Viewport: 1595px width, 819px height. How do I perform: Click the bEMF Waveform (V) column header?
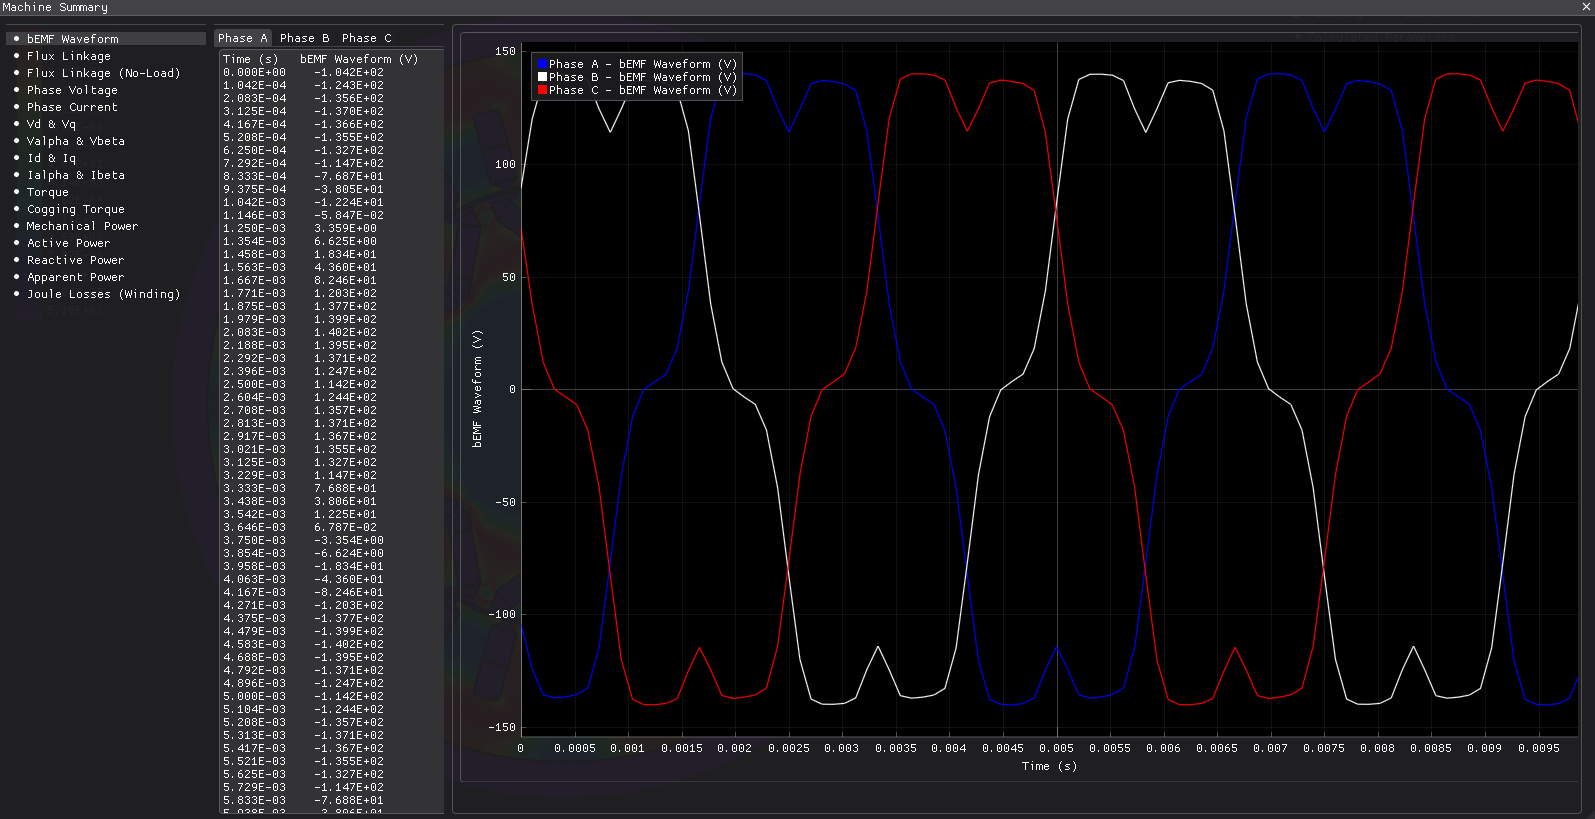pos(359,59)
